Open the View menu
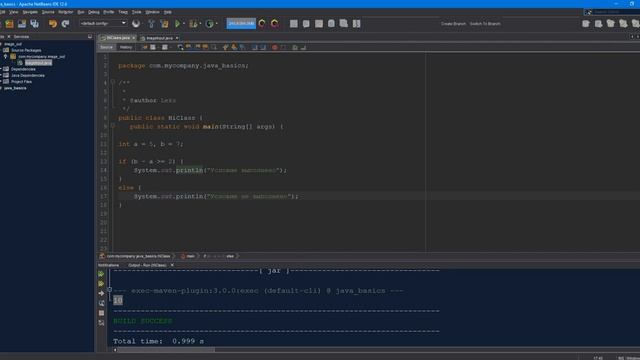Screen dimensions: 640x360 point(13,12)
